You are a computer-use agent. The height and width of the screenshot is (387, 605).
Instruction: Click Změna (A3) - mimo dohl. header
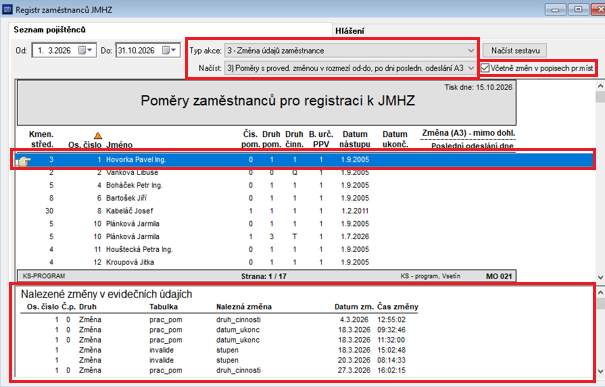(x=468, y=133)
